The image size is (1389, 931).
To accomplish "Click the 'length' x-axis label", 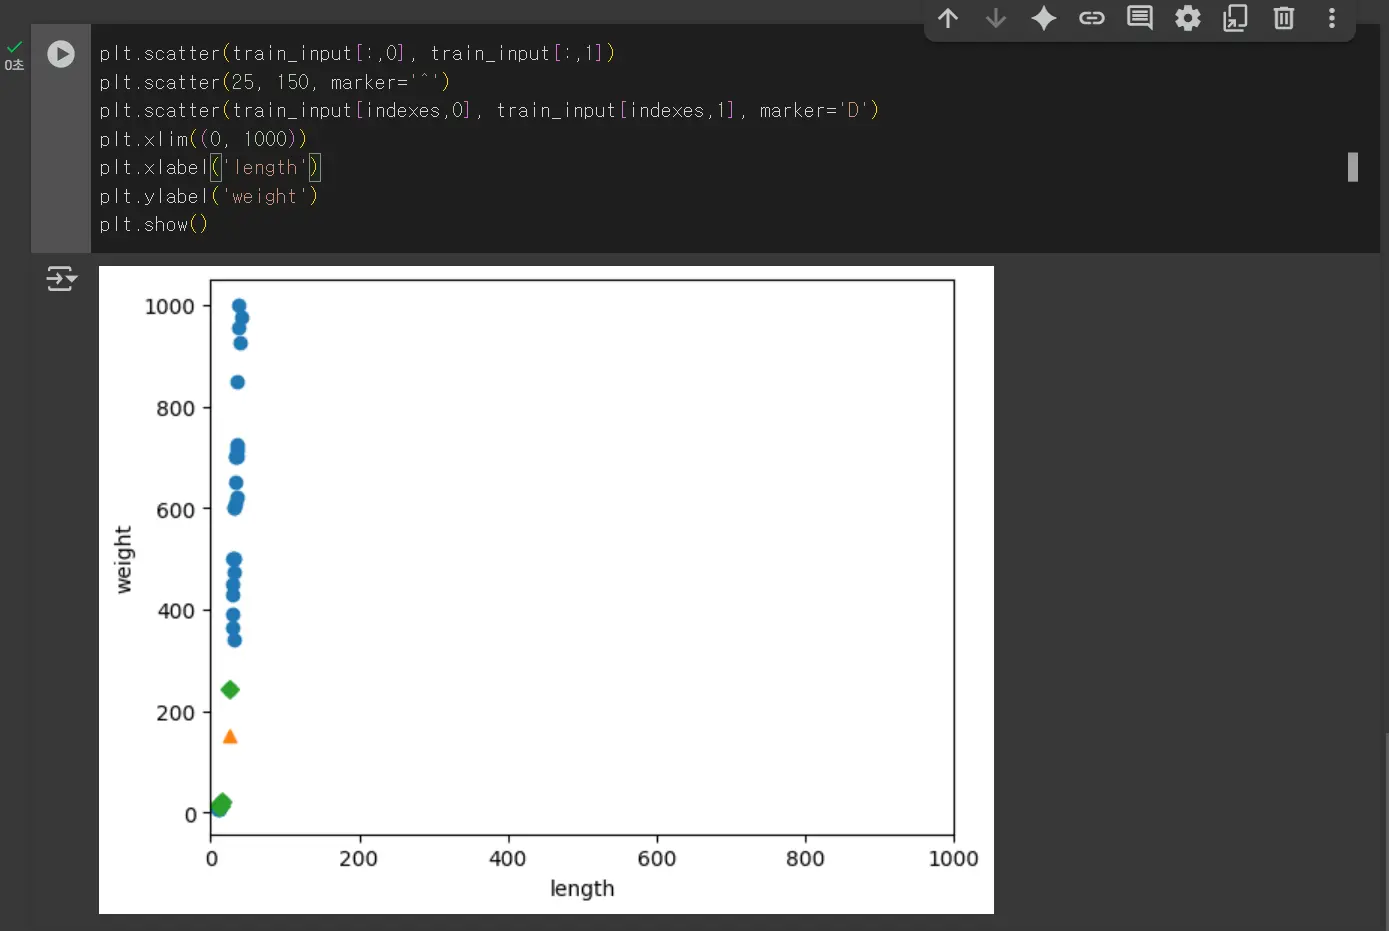I will [x=582, y=889].
